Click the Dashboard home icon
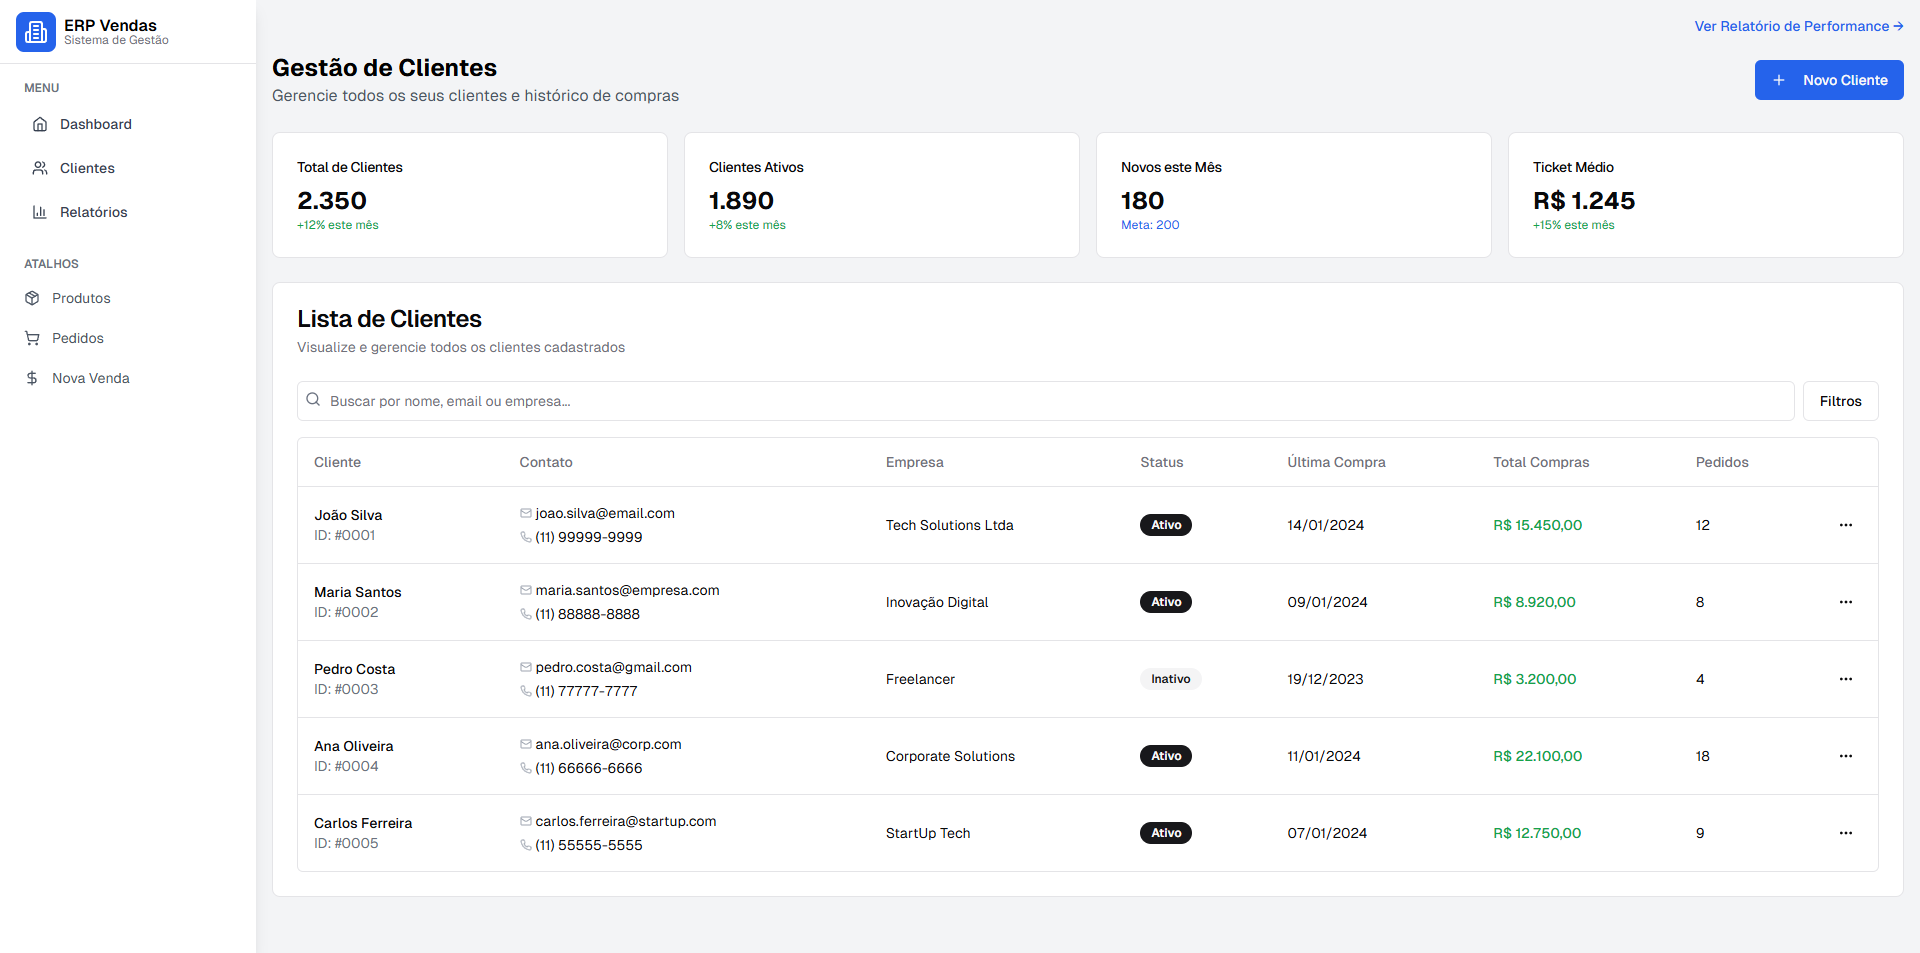 (x=40, y=124)
